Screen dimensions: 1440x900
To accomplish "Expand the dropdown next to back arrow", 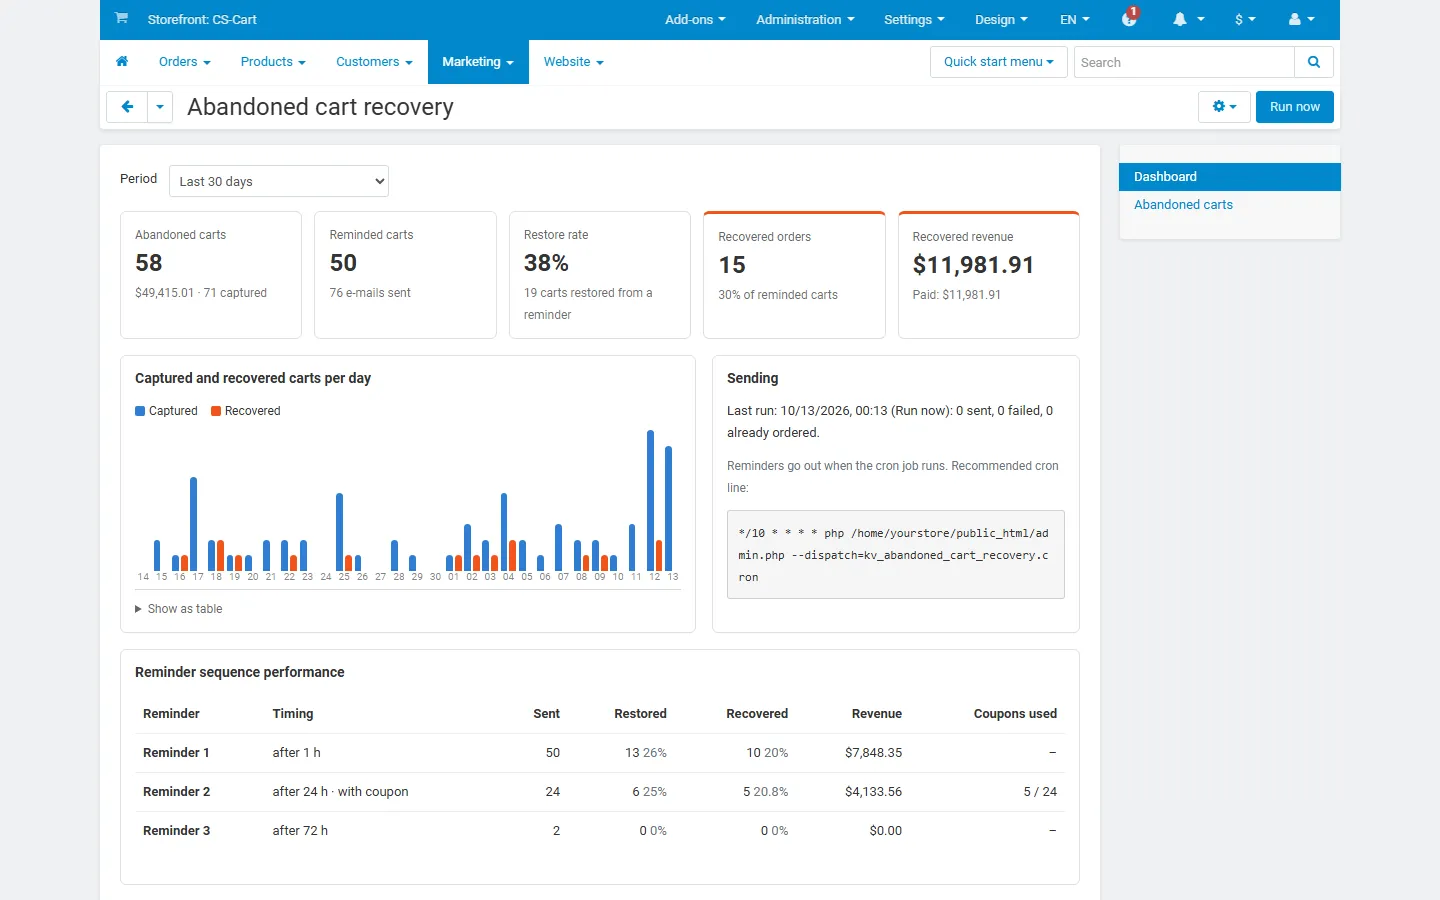I will (160, 107).
